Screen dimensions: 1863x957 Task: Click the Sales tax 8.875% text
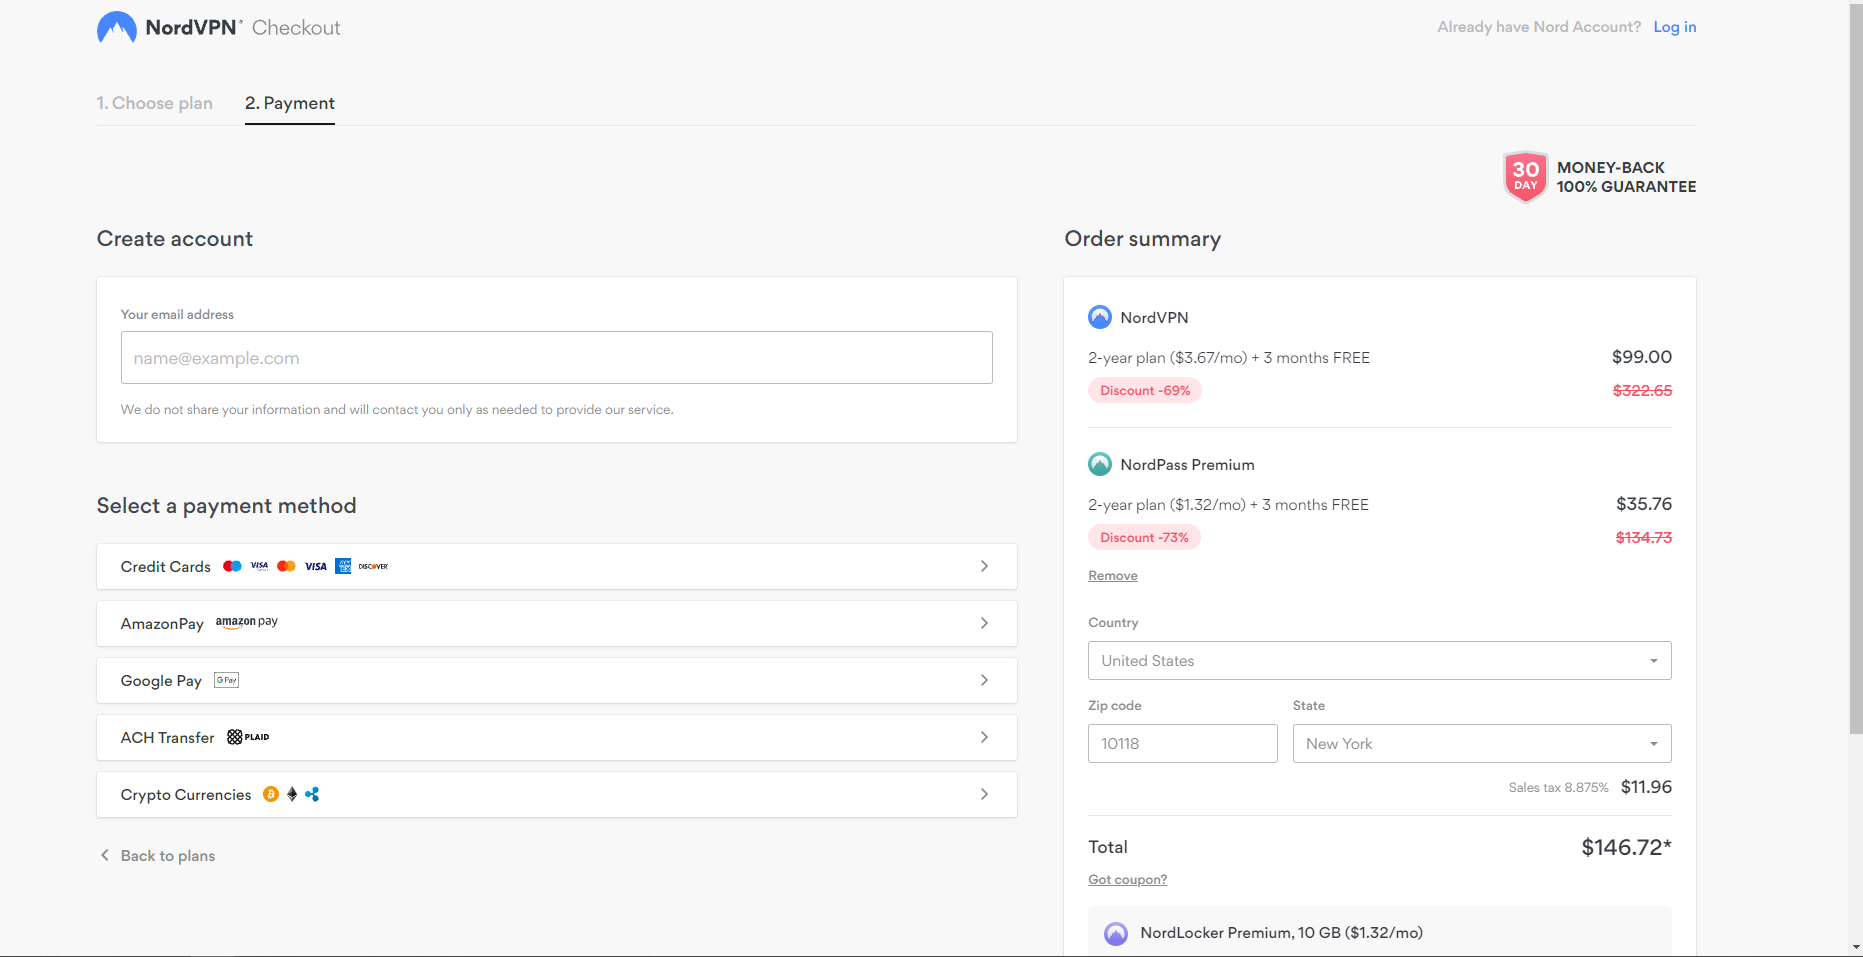point(1559,788)
